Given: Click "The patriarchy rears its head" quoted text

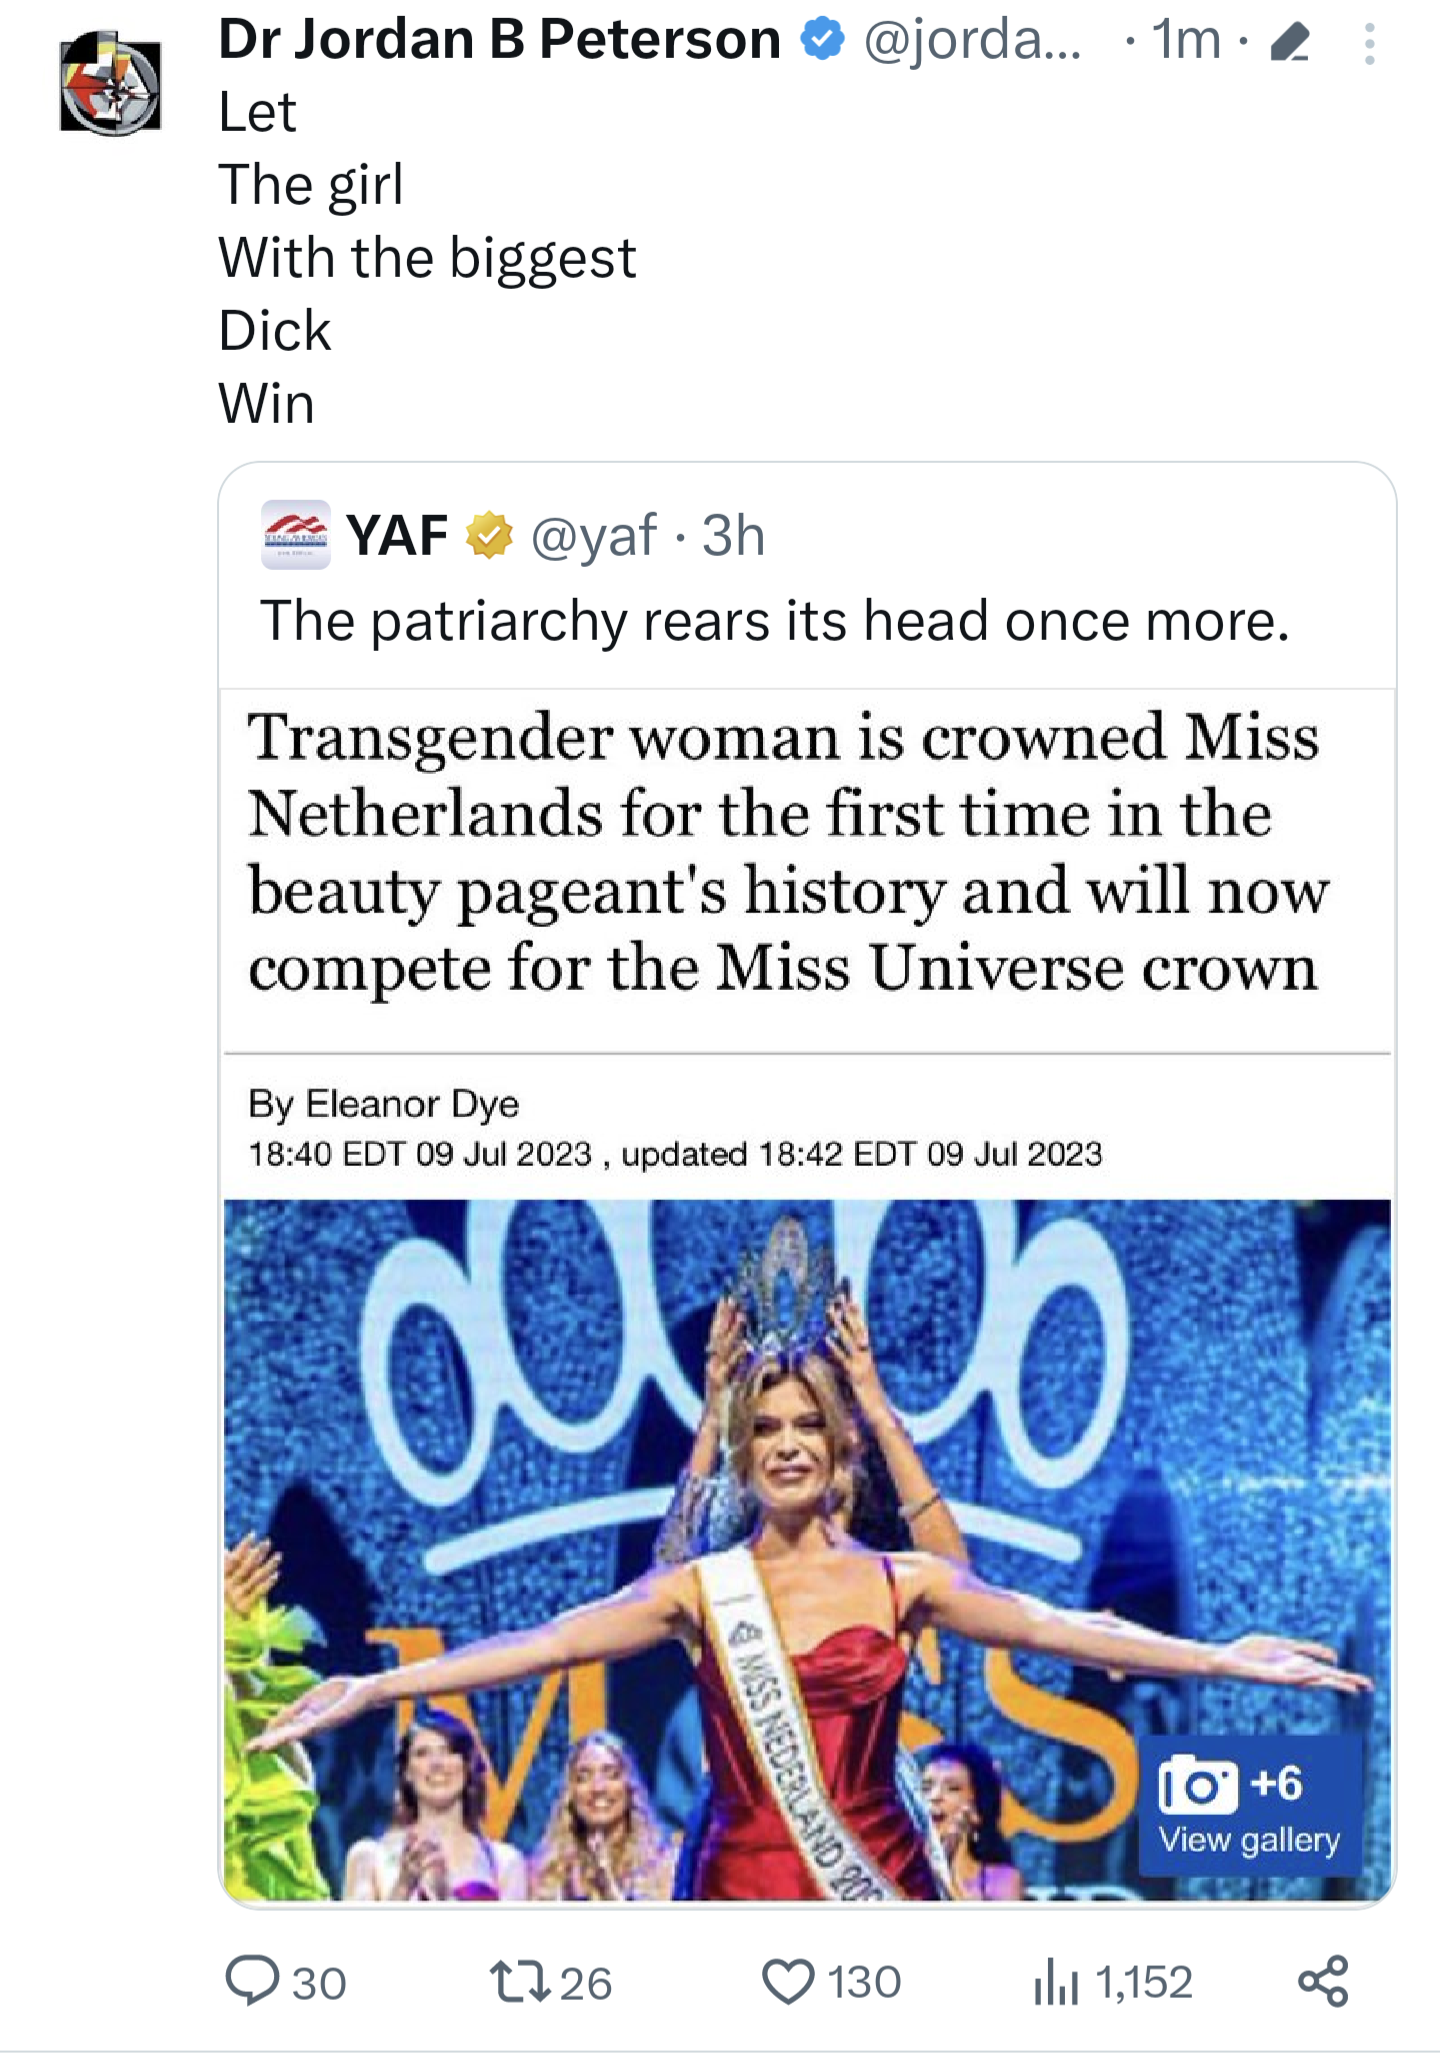Looking at the screenshot, I should (x=775, y=621).
